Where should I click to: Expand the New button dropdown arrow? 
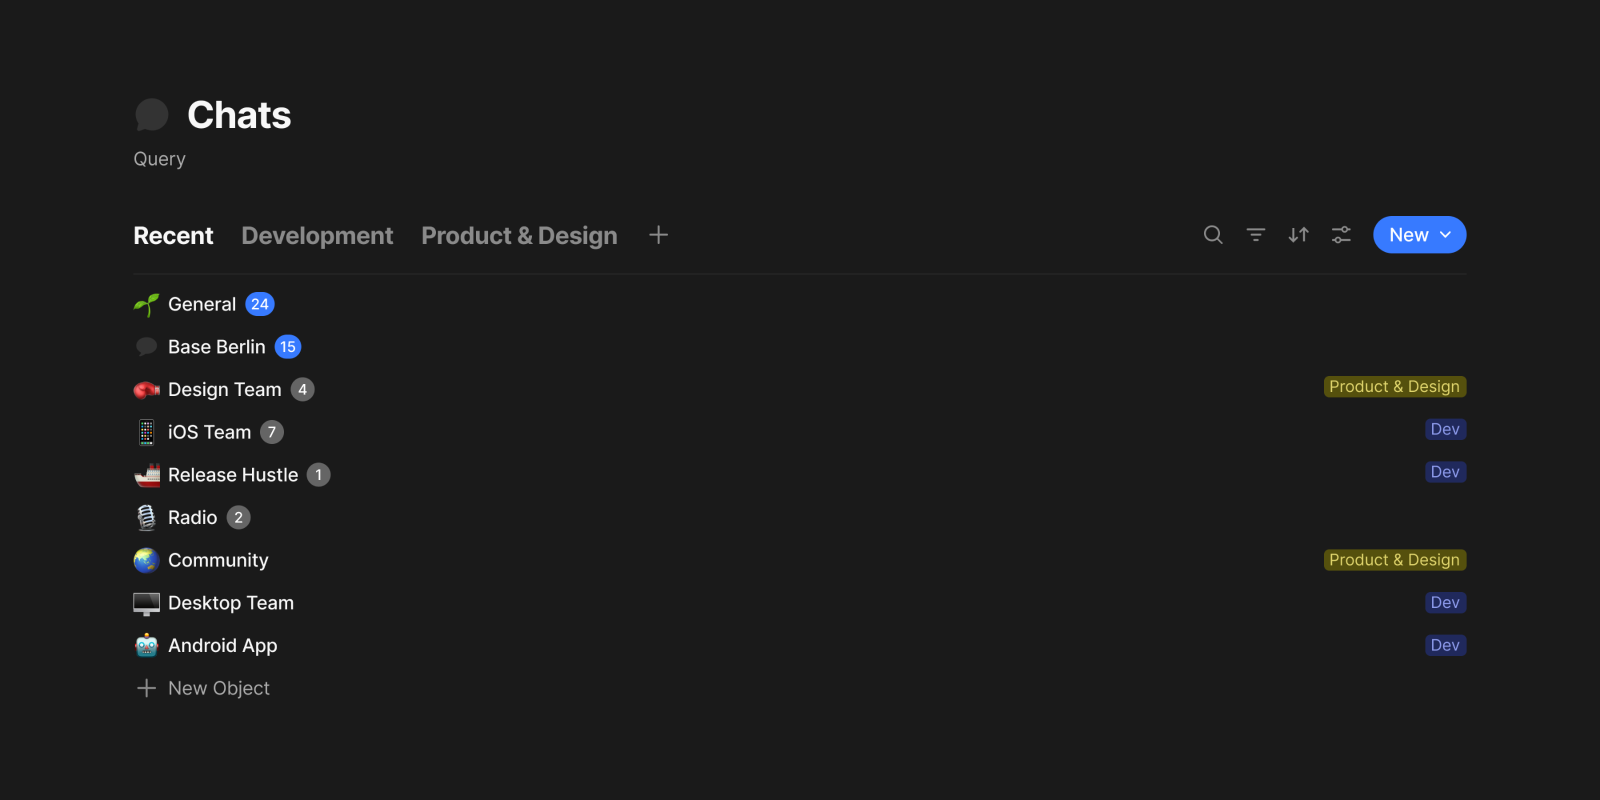pyautogui.click(x=1445, y=235)
